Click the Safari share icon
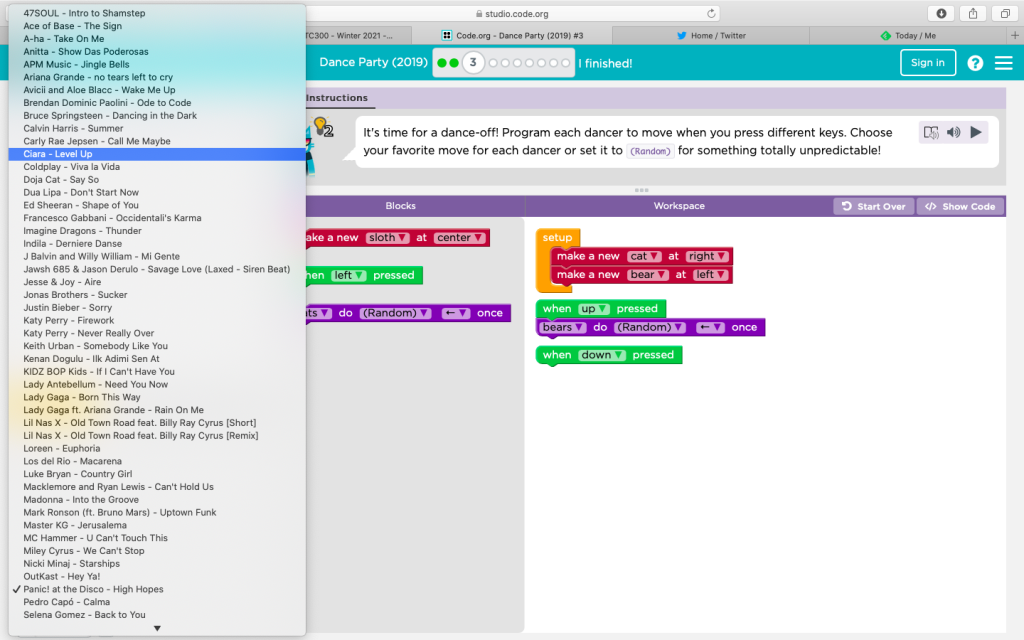This screenshot has height=640, width=1024. (x=973, y=13)
